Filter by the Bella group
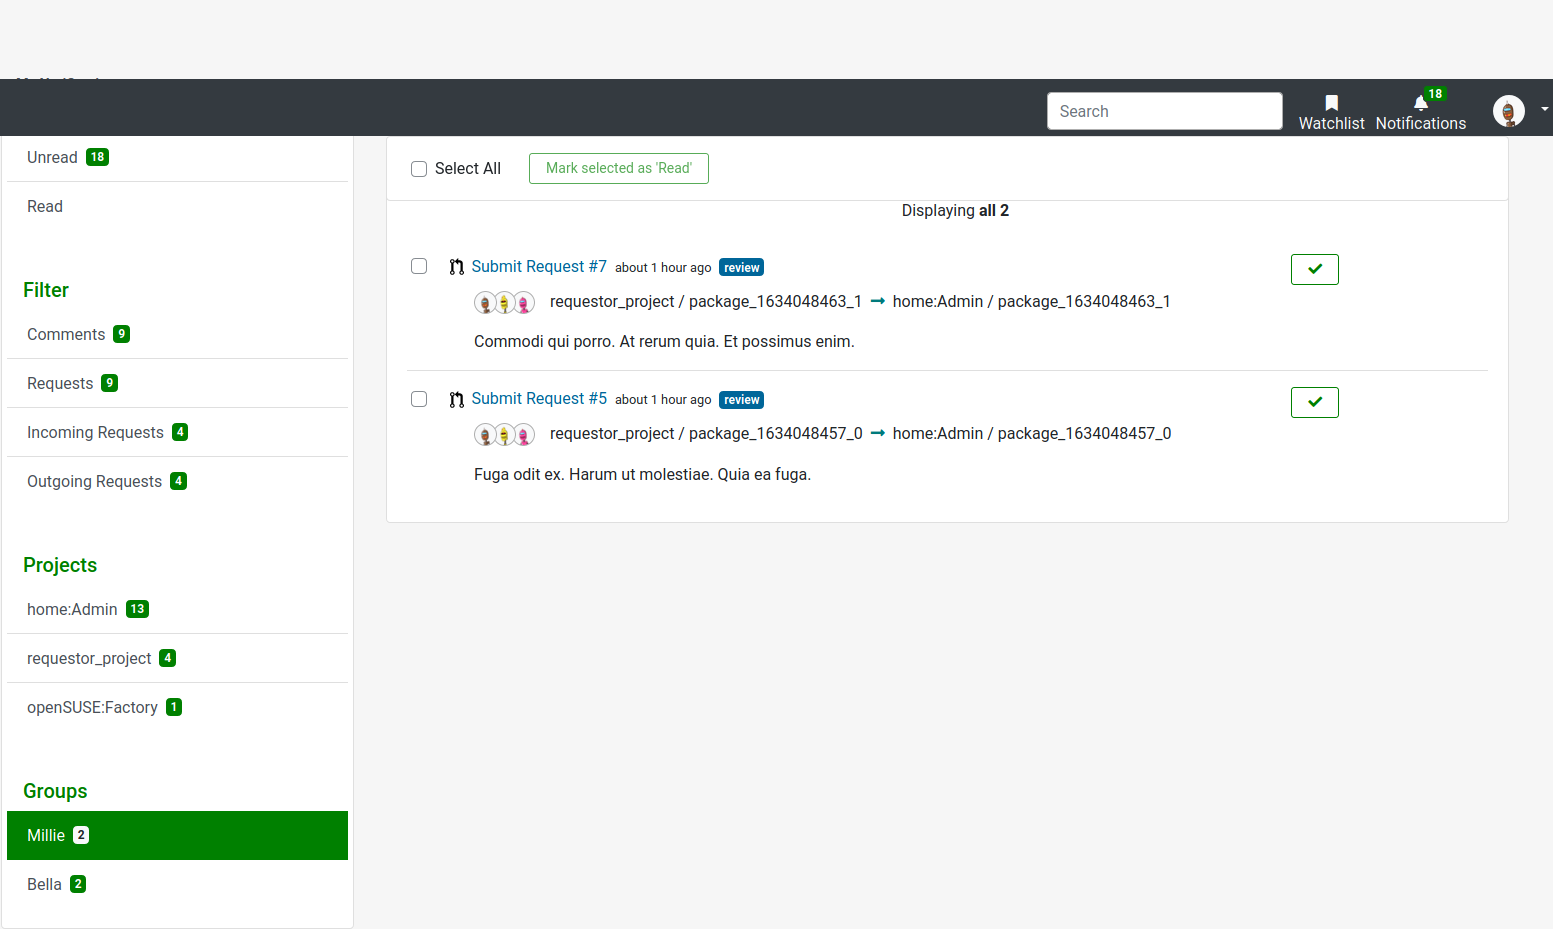The image size is (1553, 929). click(45, 885)
